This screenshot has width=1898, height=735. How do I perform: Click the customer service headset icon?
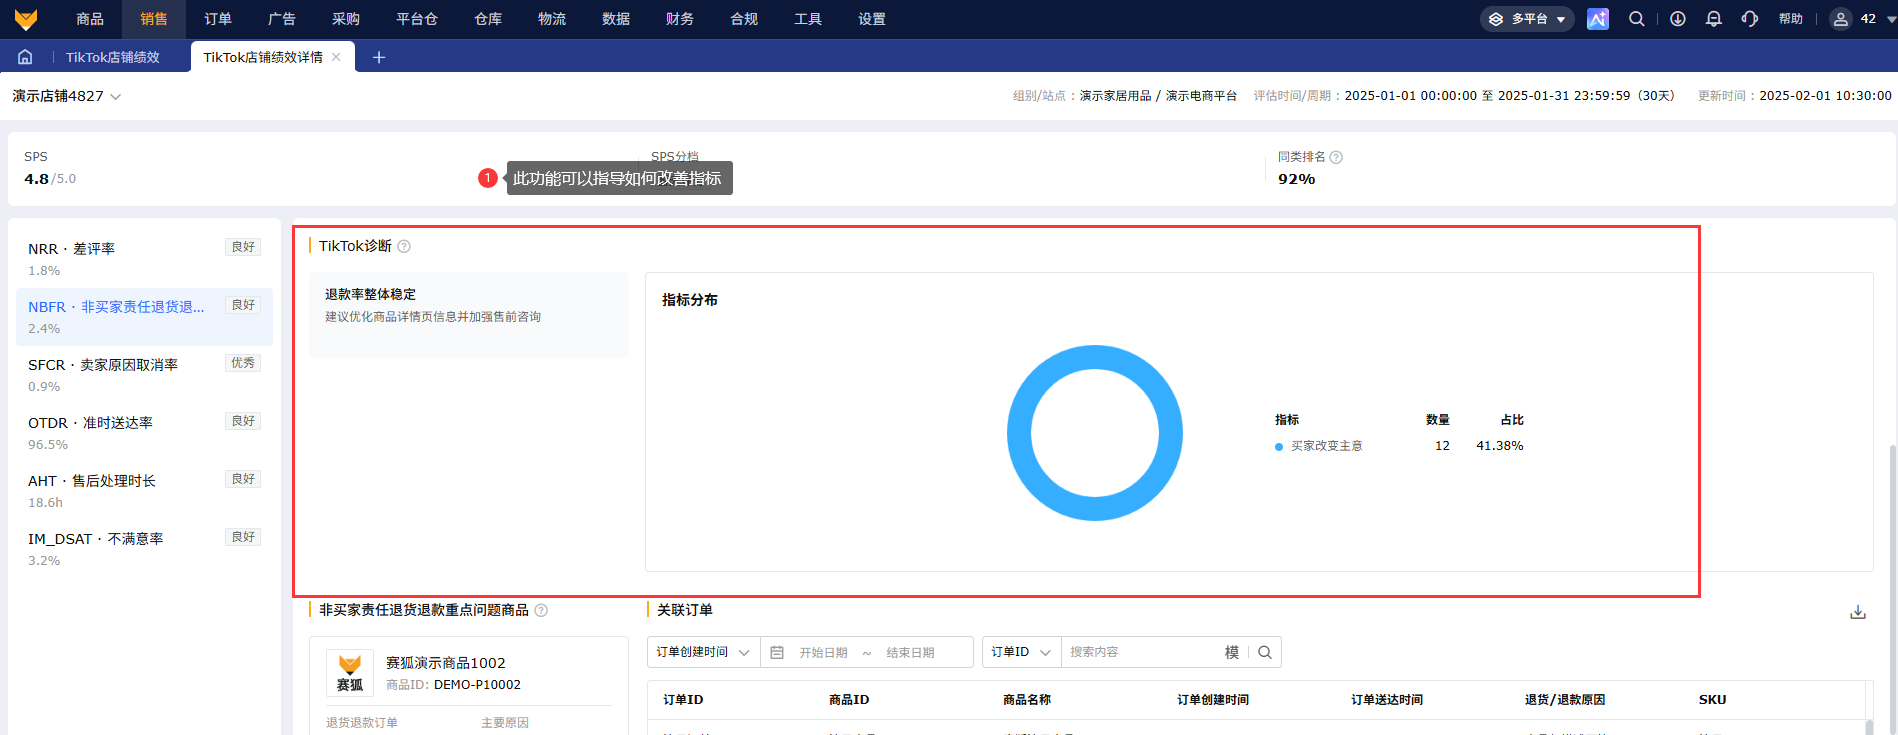[x=1750, y=19]
